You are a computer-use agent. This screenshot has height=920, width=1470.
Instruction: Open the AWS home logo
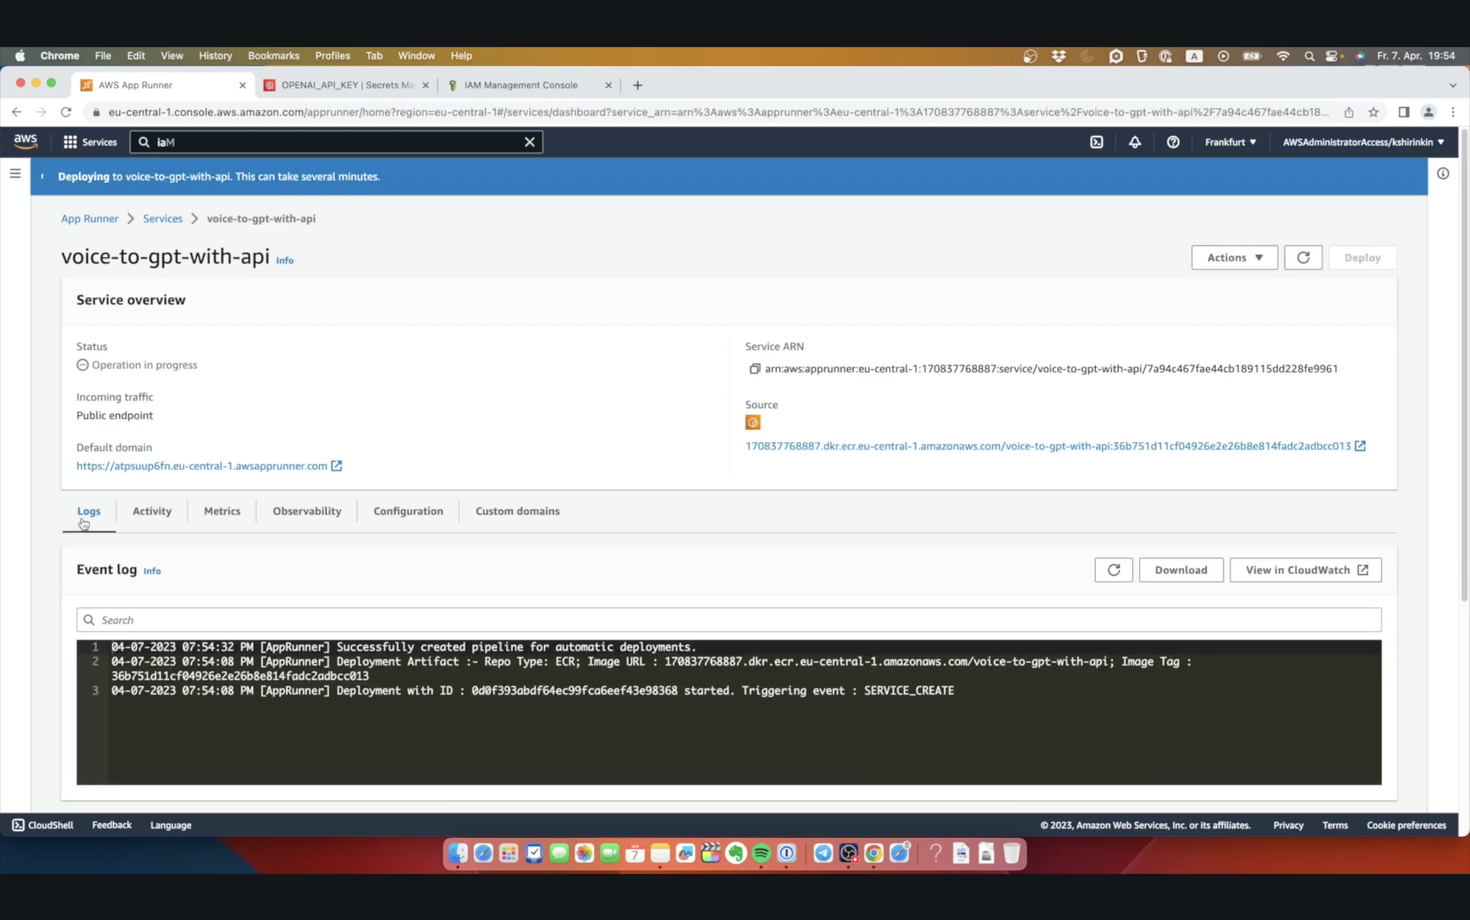(x=25, y=142)
